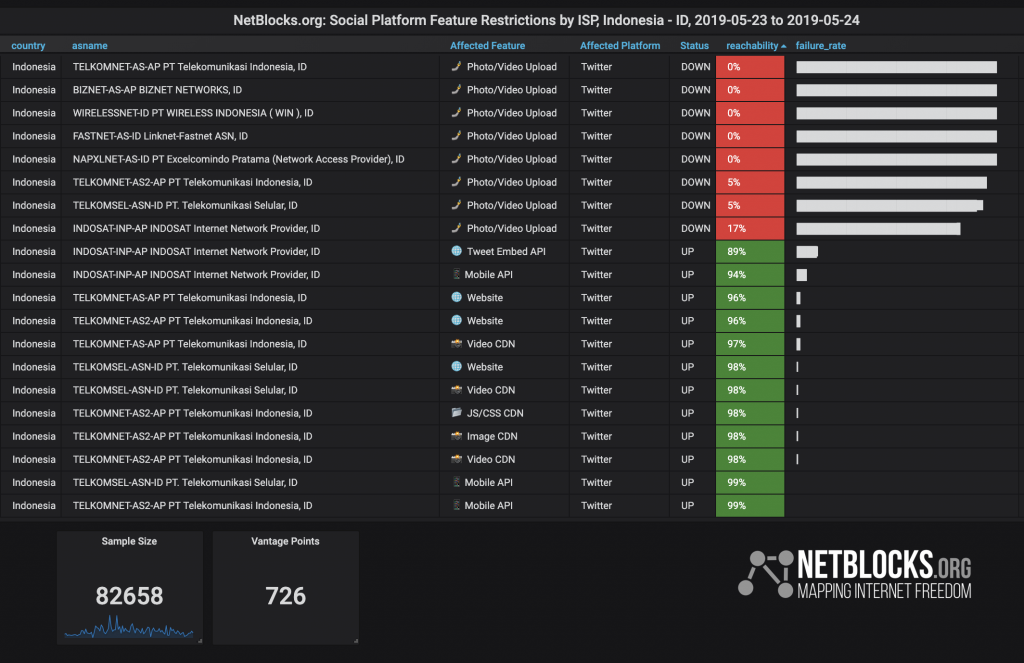Viewport: 1024px width, 663px height.
Task: Select the 89% reachability cell
Action: [x=750, y=251]
